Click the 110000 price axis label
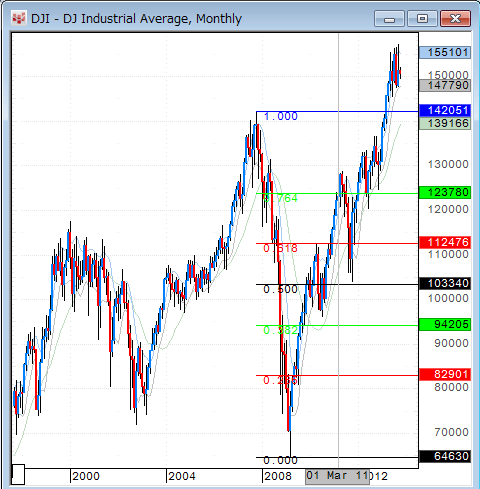Image resolution: width=480 pixels, height=489 pixels. pos(448,255)
